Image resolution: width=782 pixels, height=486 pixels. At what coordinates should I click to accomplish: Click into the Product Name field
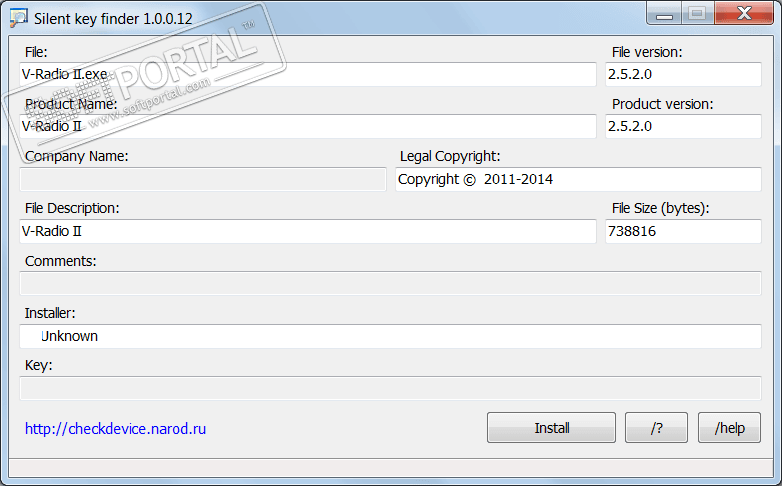(308, 126)
